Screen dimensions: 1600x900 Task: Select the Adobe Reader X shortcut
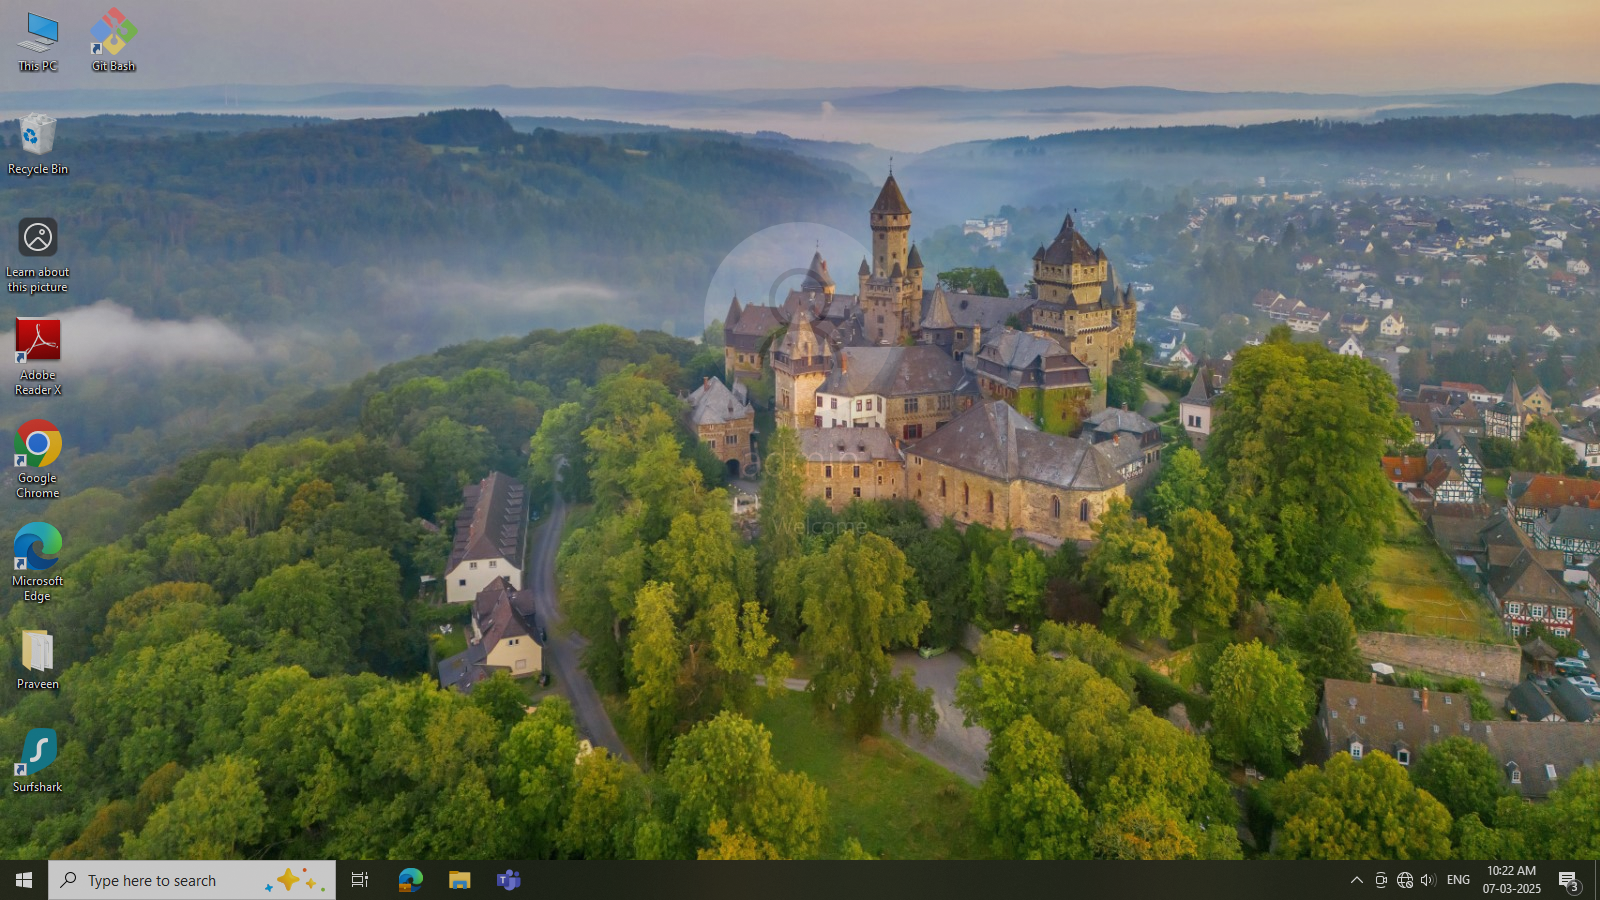[x=38, y=356]
